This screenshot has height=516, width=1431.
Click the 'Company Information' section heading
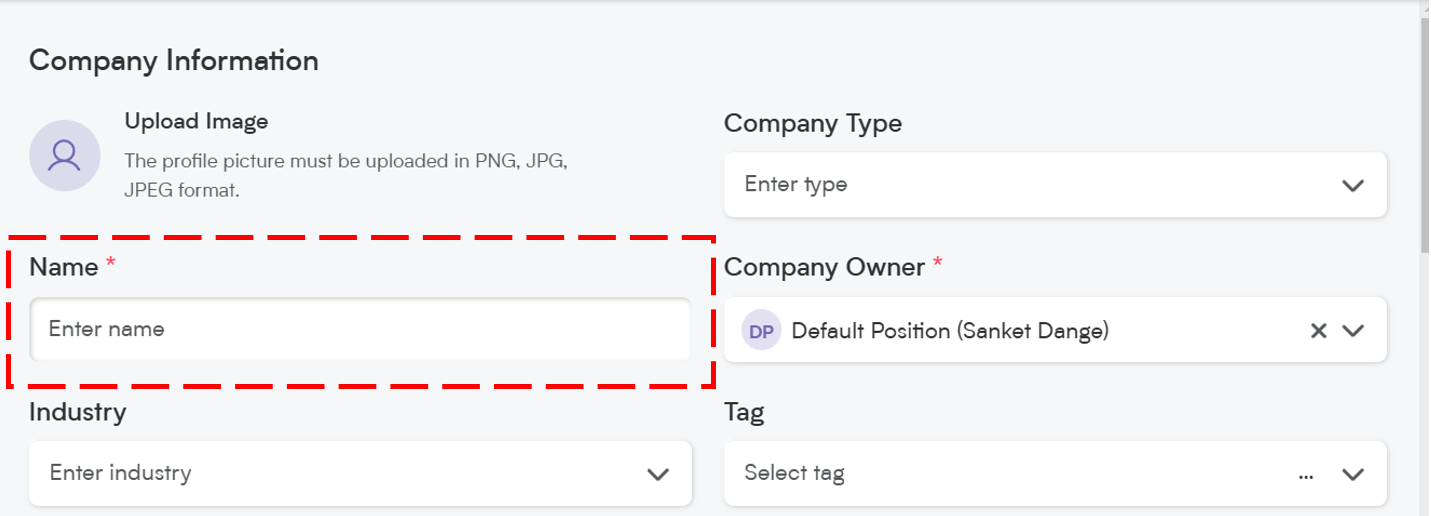pos(174,61)
